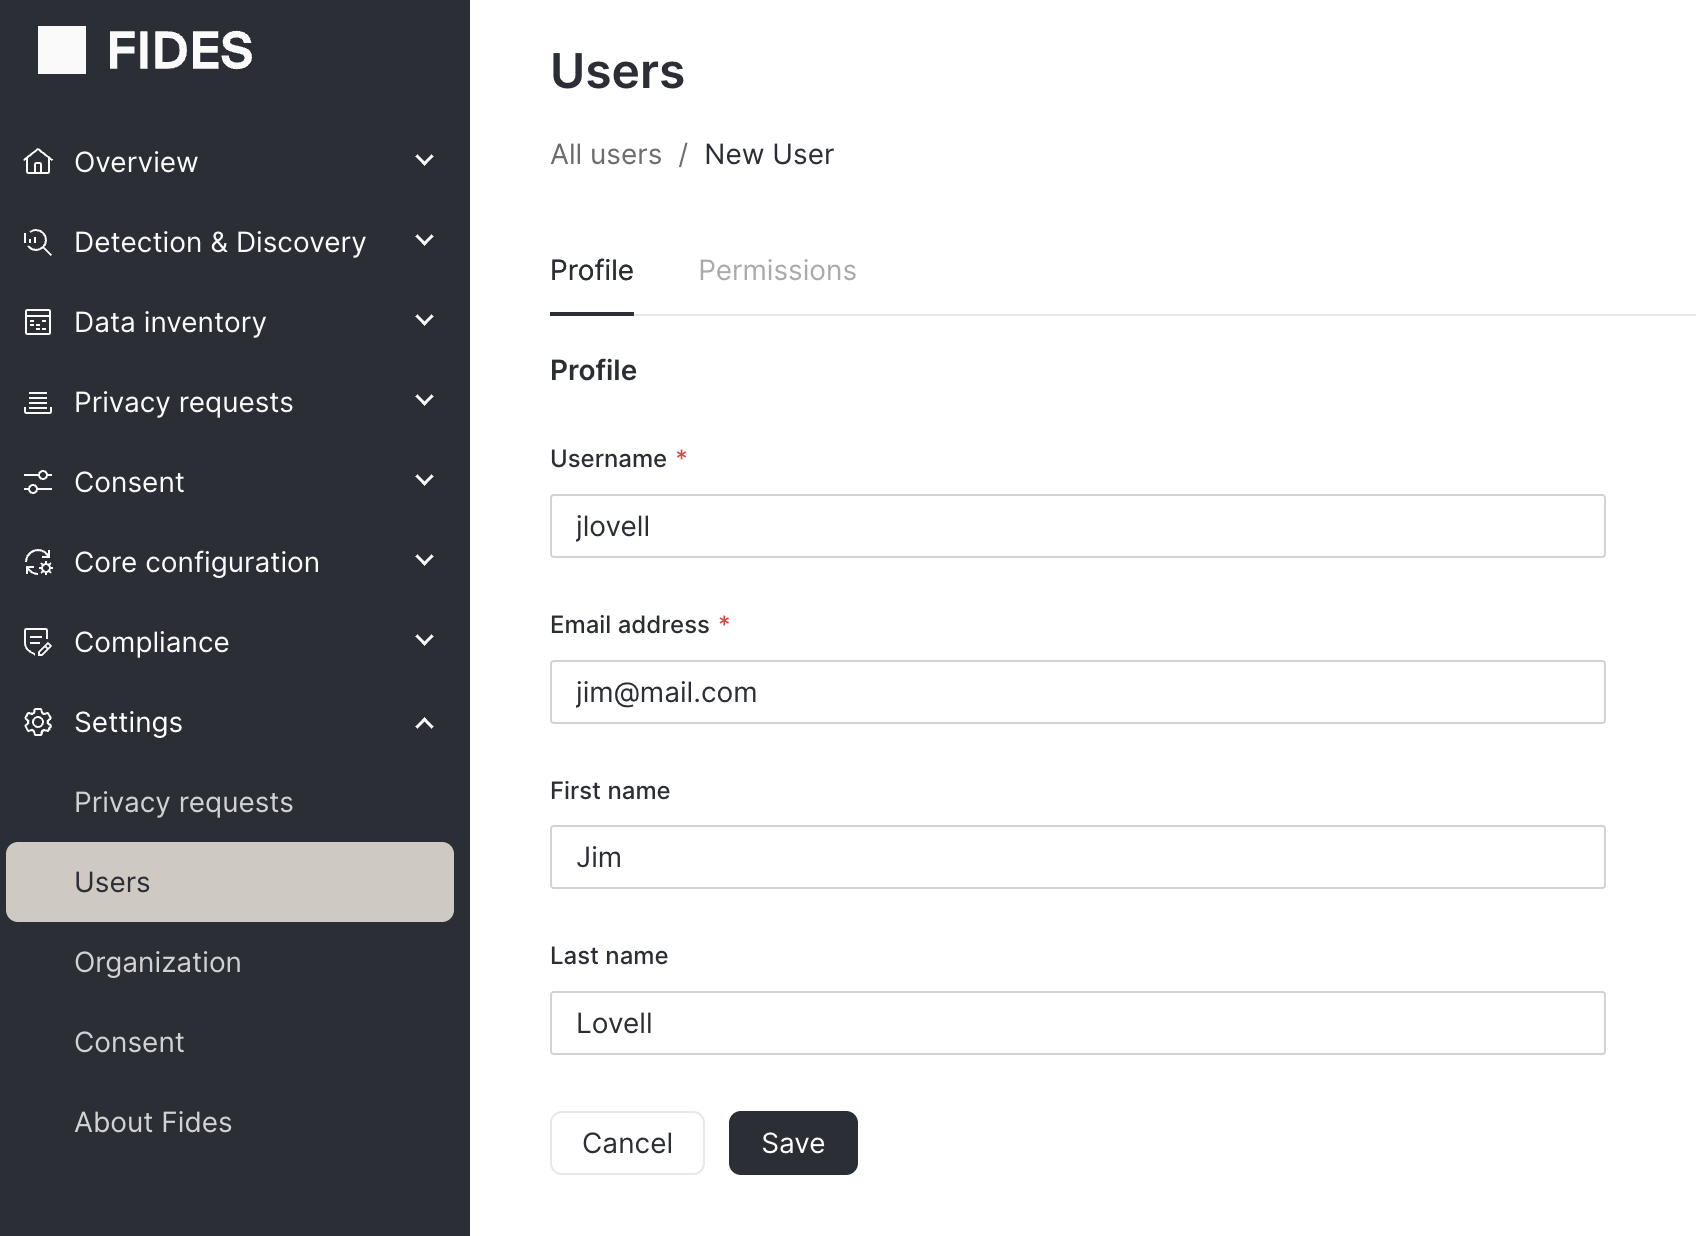Expand the Consent navigation section
This screenshot has height=1236, width=1696.
point(424,481)
